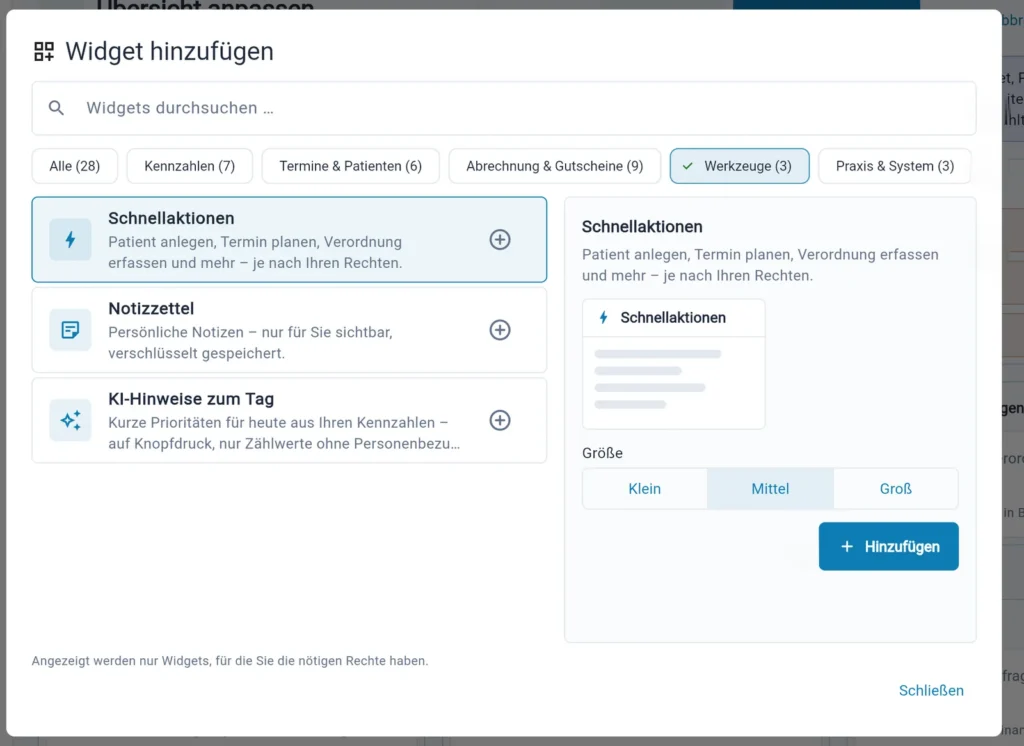Click the 'Widget hinzufügen' dialog title
Image resolution: width=1024 pixels, height=746 pixels.
[169, 52]
